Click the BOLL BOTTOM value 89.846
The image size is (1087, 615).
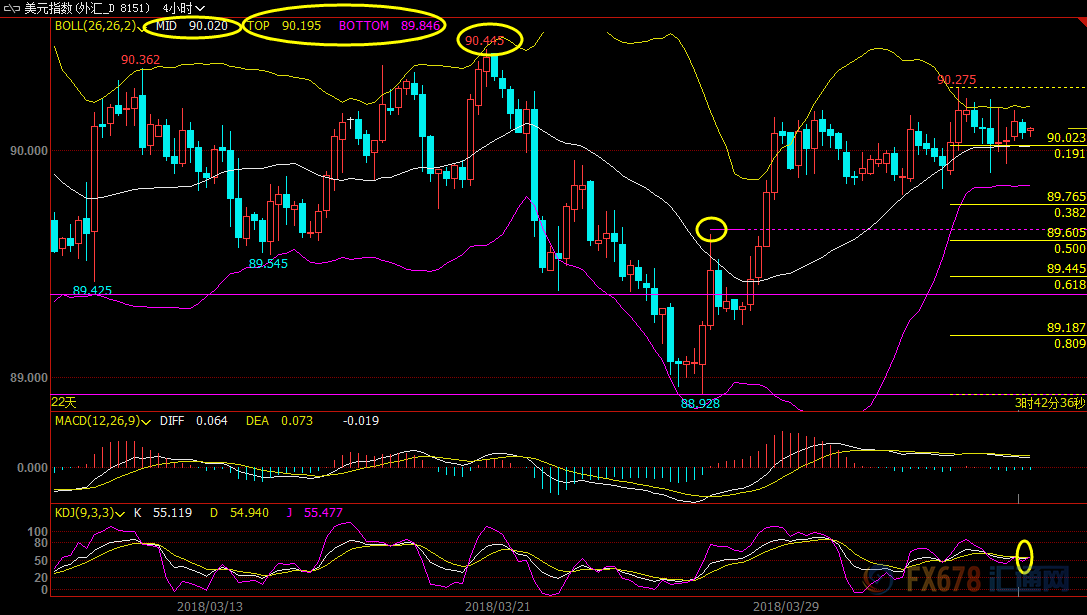pos(422,26)
